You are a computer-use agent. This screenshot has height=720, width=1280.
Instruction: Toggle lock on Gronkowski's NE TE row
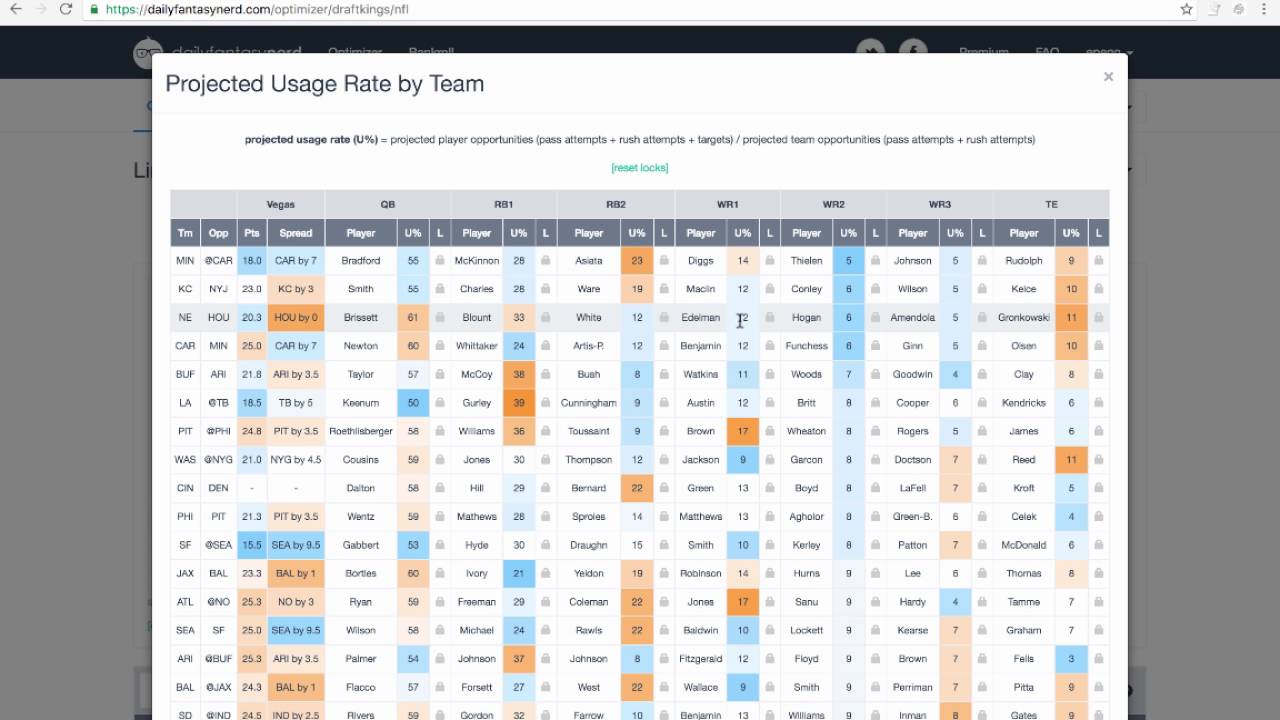click(1098, 318)
